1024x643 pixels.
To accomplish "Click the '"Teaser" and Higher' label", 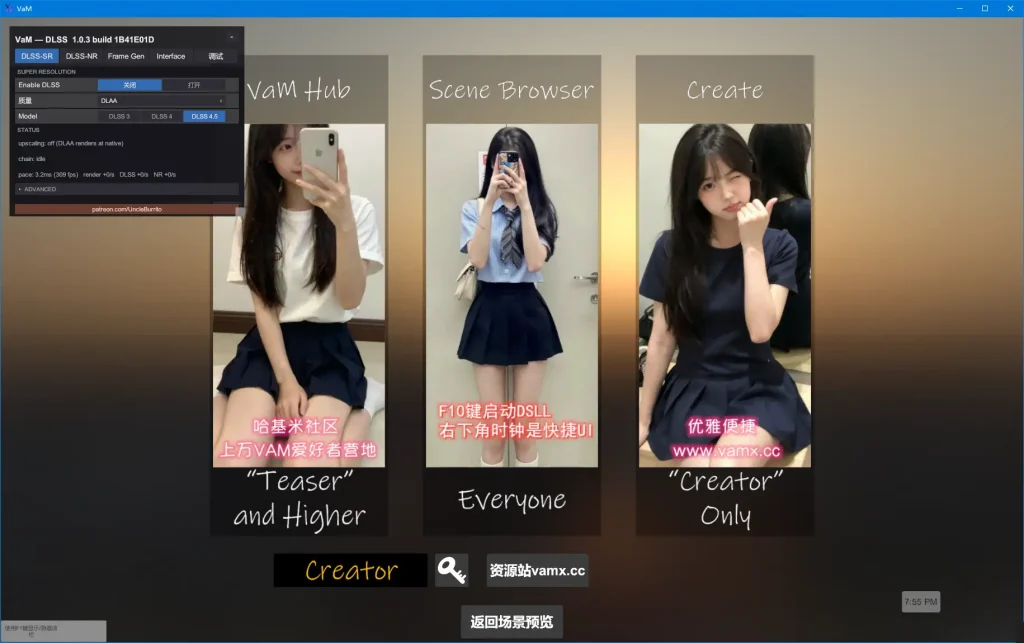I will tap(299, 499).
